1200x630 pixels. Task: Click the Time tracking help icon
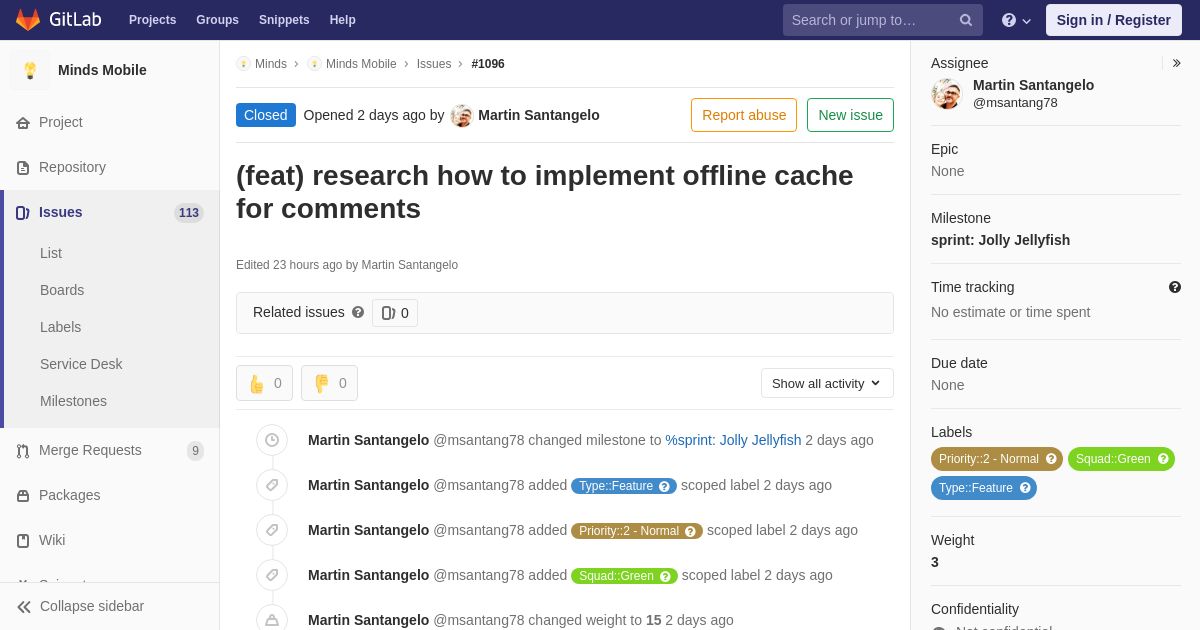(x=1175, y=287)
